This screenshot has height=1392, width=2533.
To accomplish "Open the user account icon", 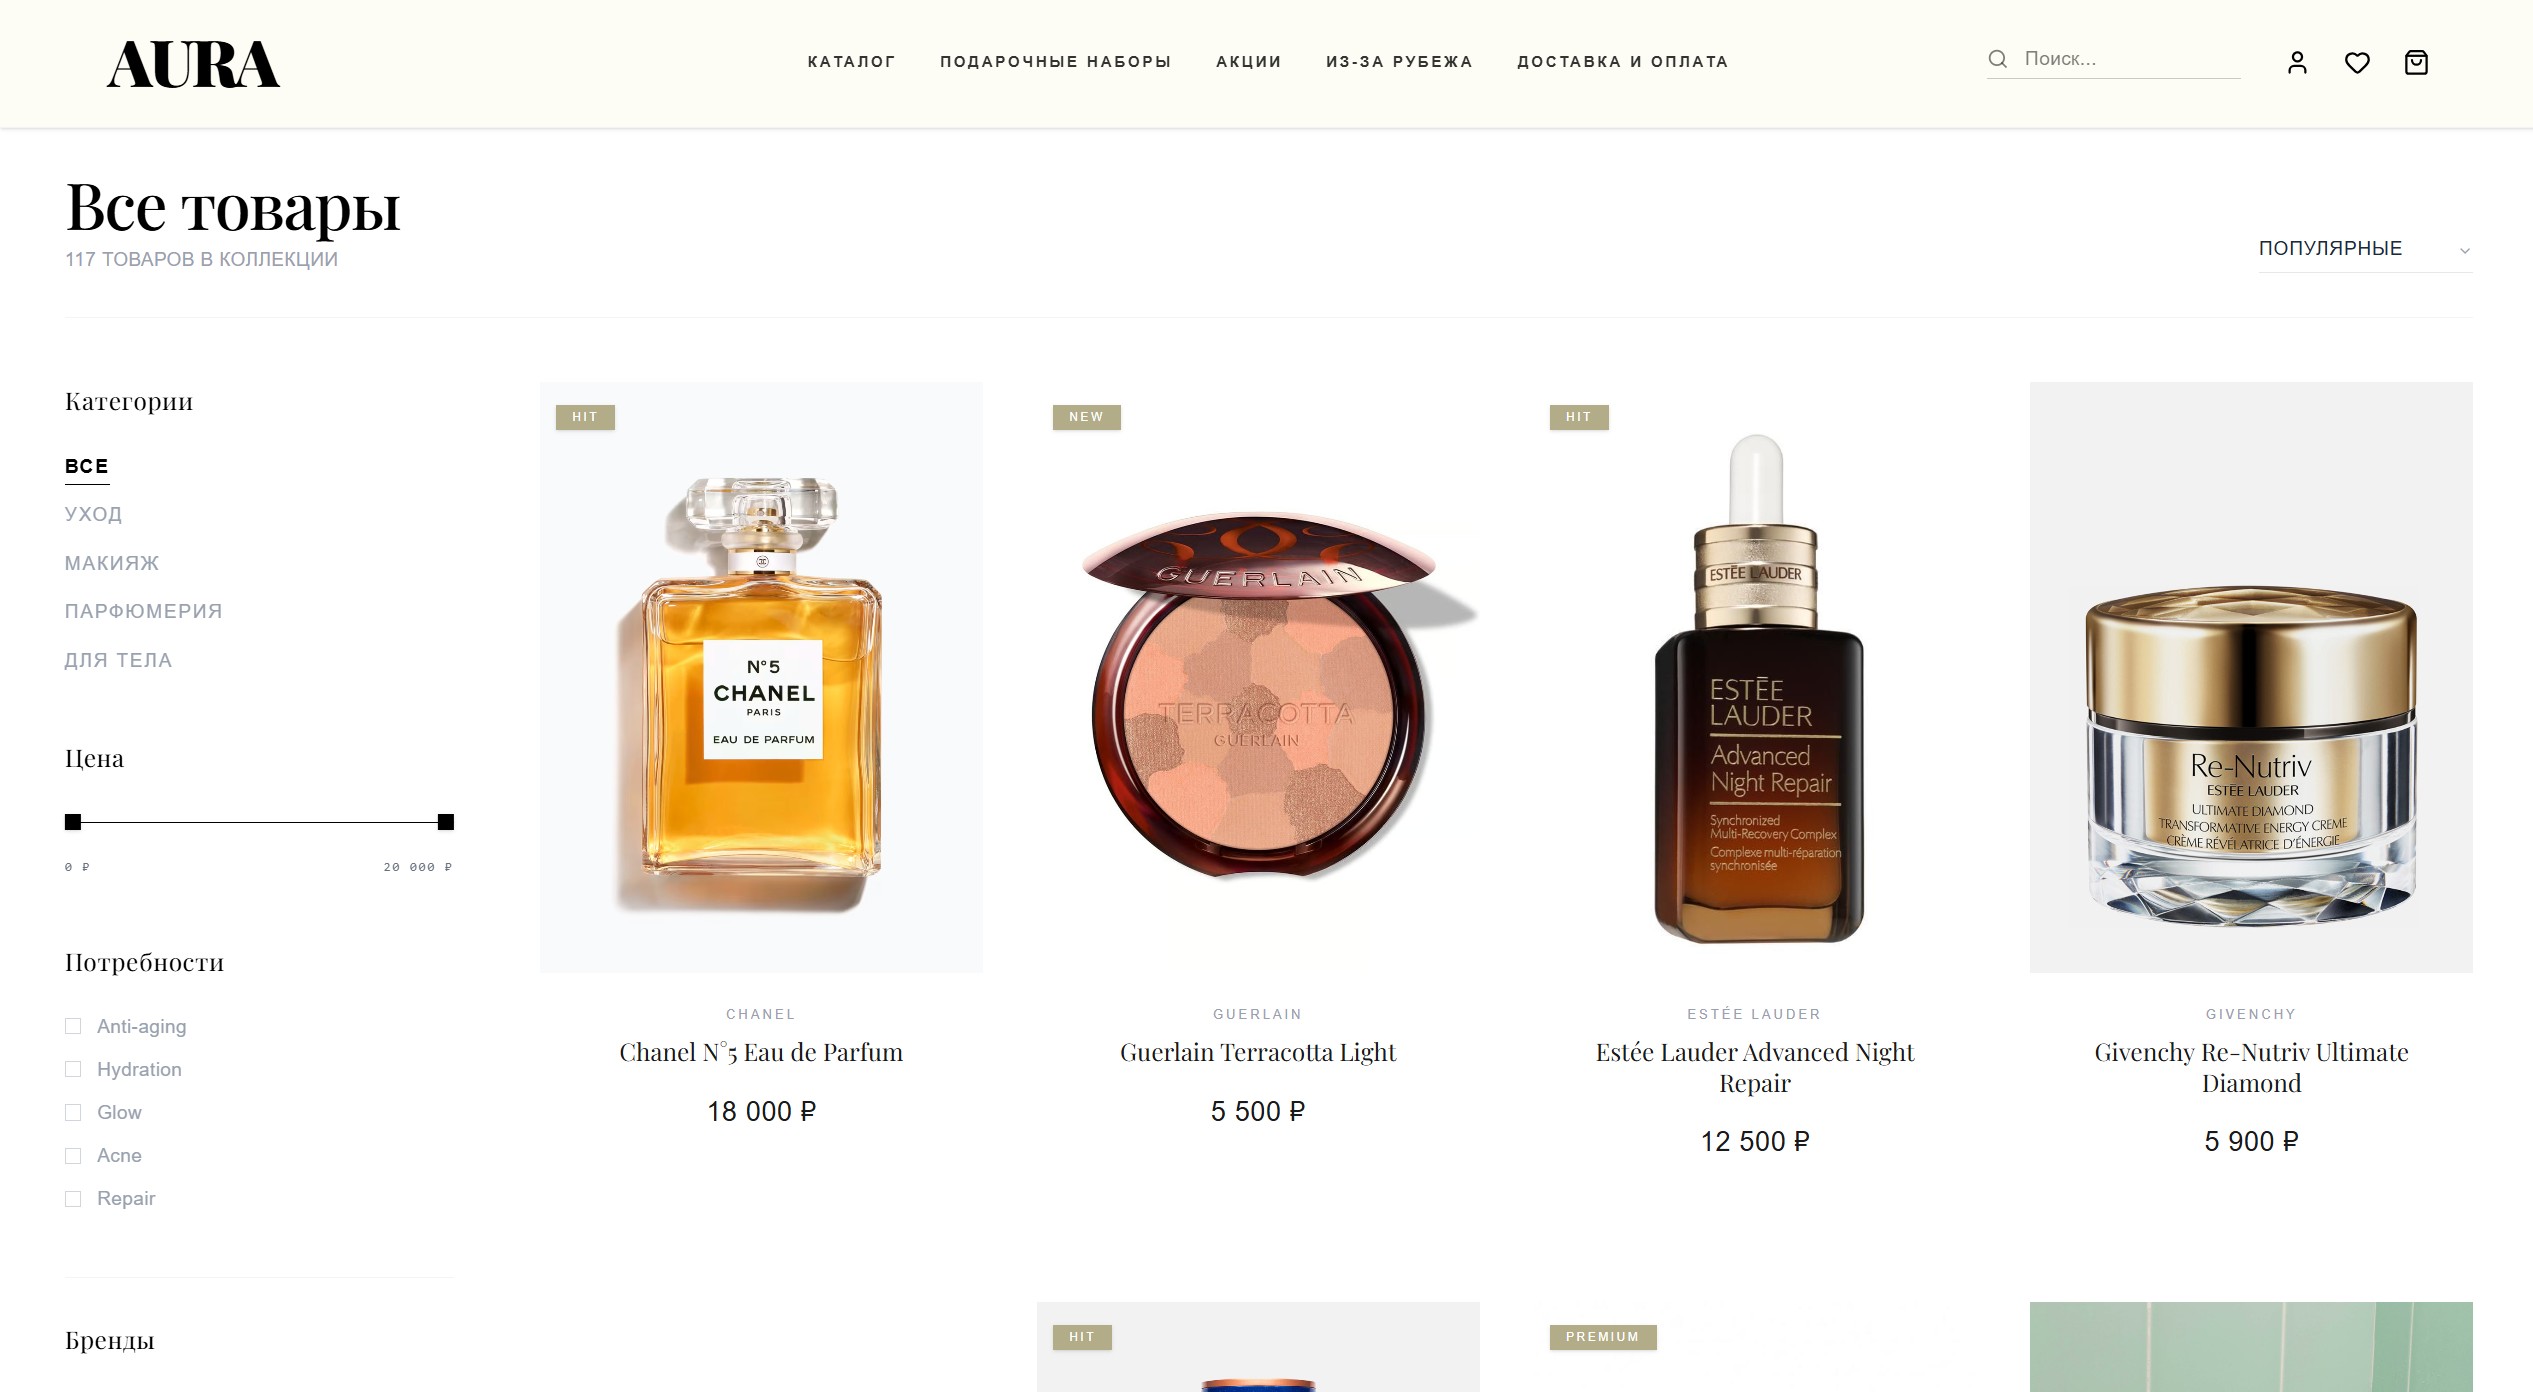I will [2297, 63].
